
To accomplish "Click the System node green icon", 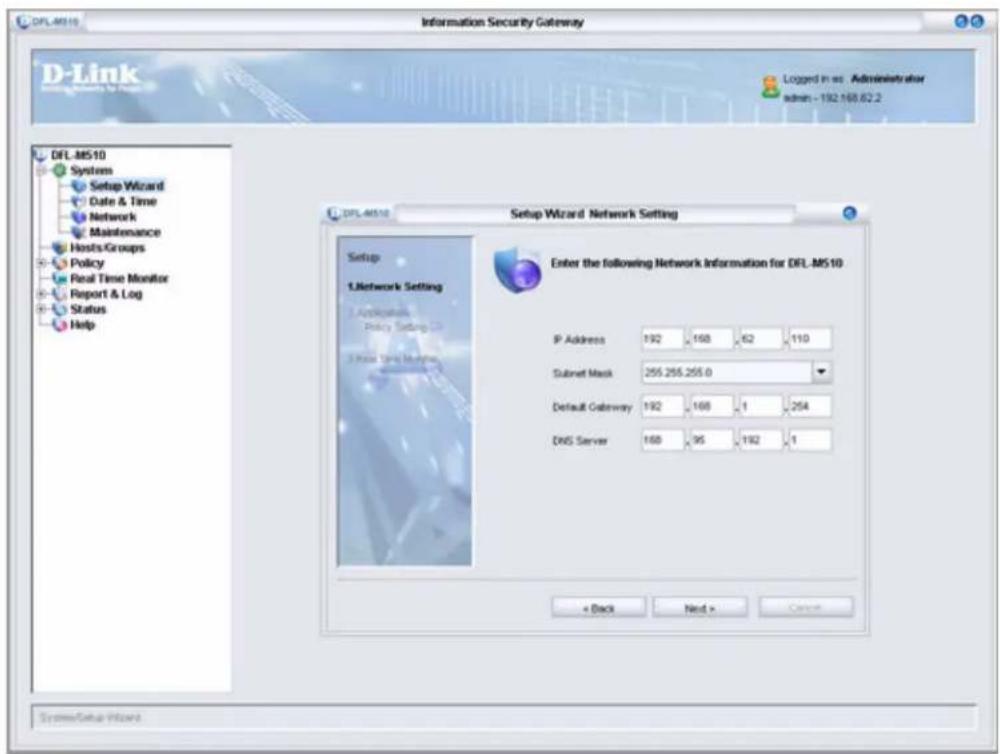I will pyautogui.click(x=60, y=170).
